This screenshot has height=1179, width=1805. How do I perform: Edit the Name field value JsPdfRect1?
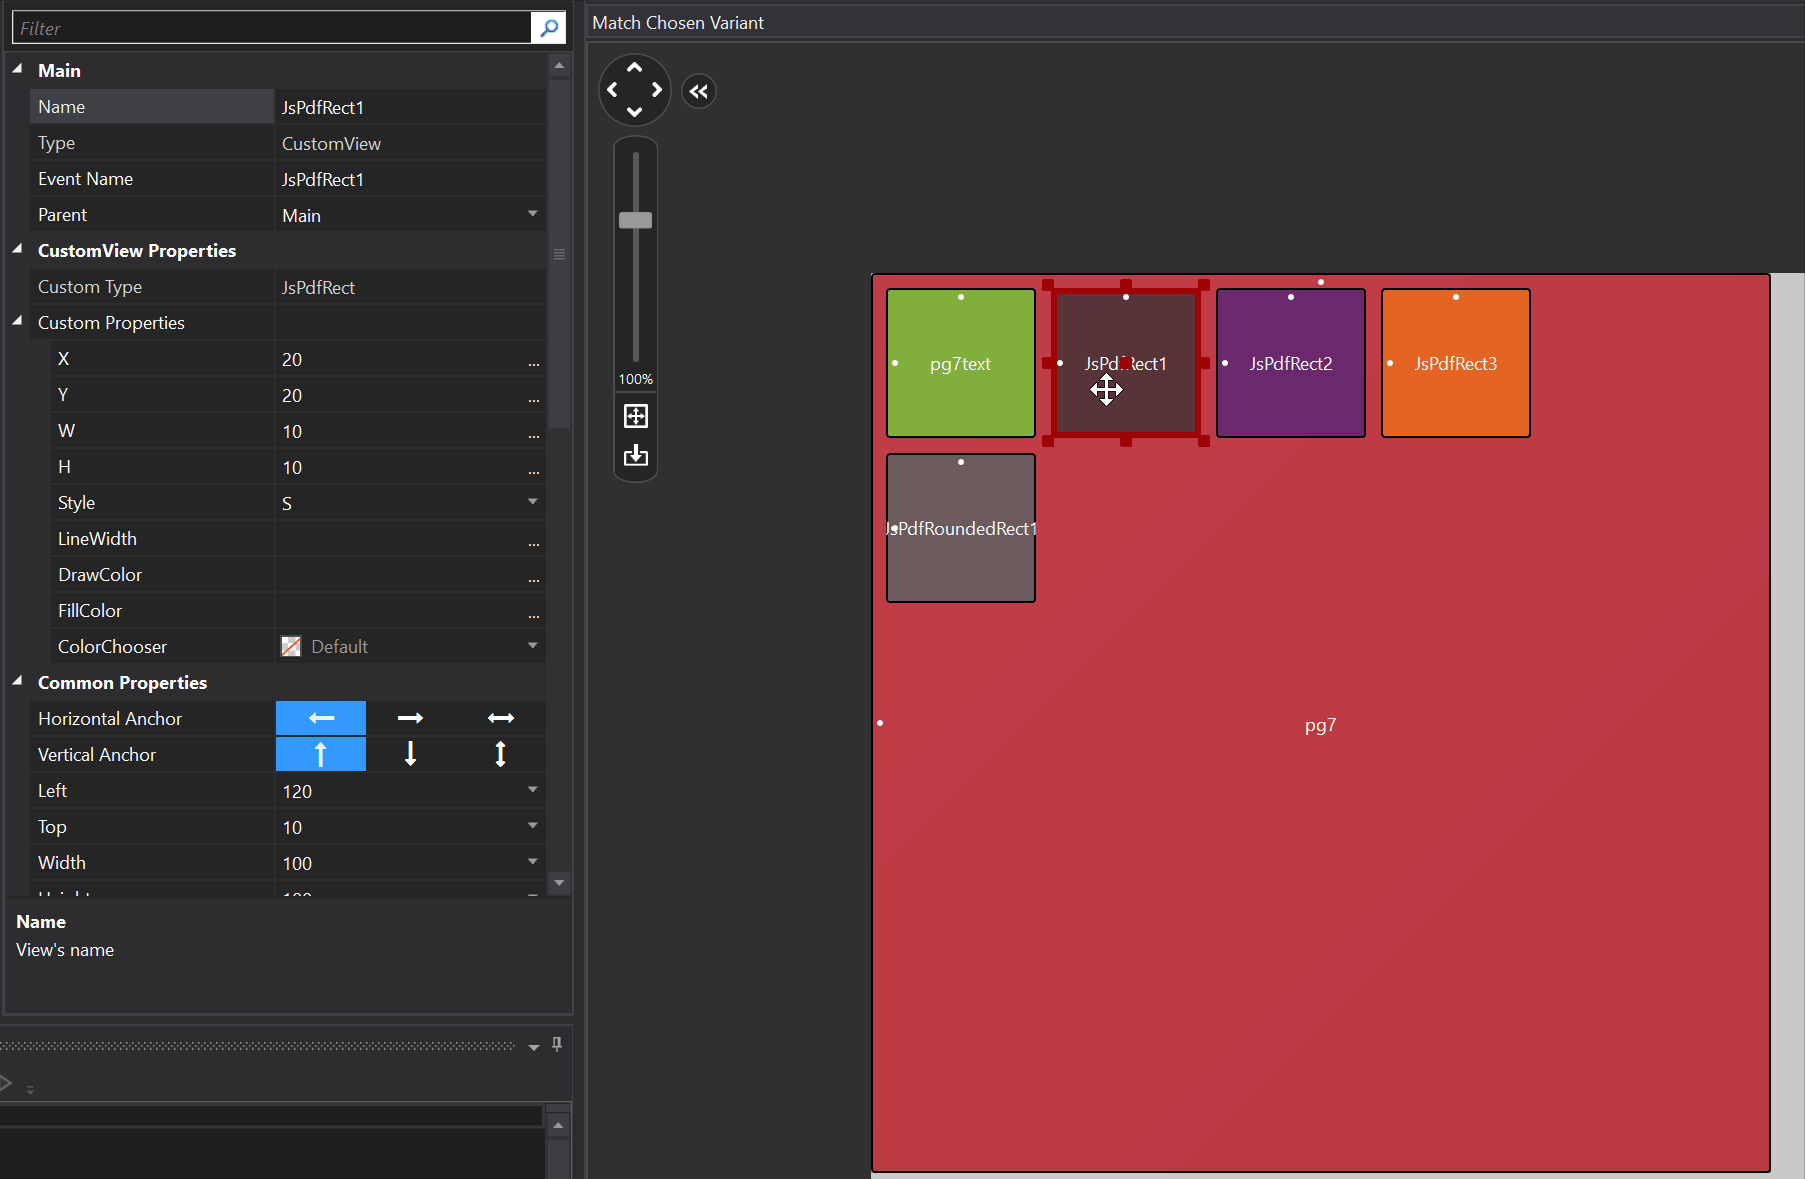point(410,107)
